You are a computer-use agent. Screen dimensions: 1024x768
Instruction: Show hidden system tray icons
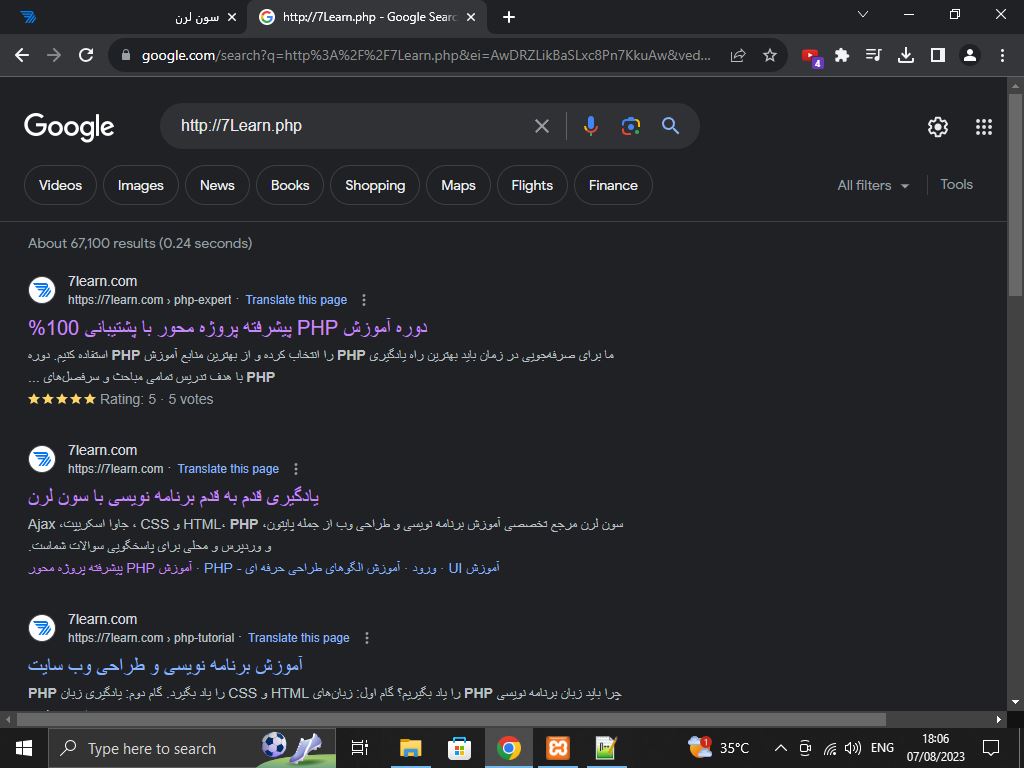[x=780, y=748]
